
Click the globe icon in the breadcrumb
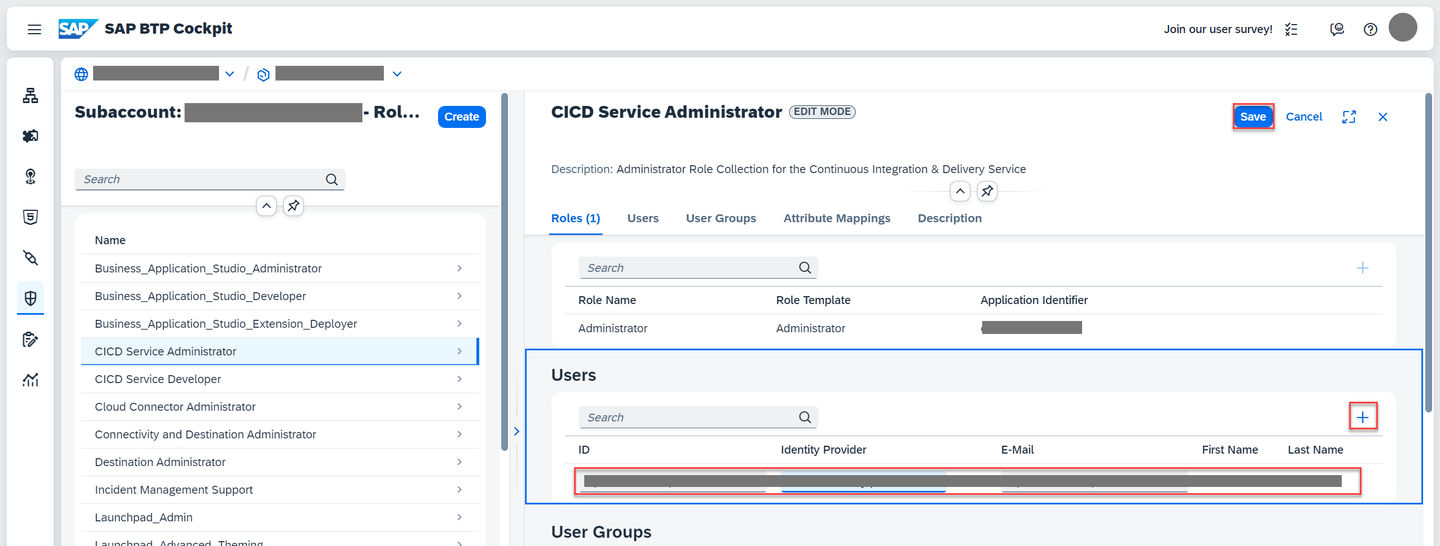pyautogui.click(x=82, y=74)
